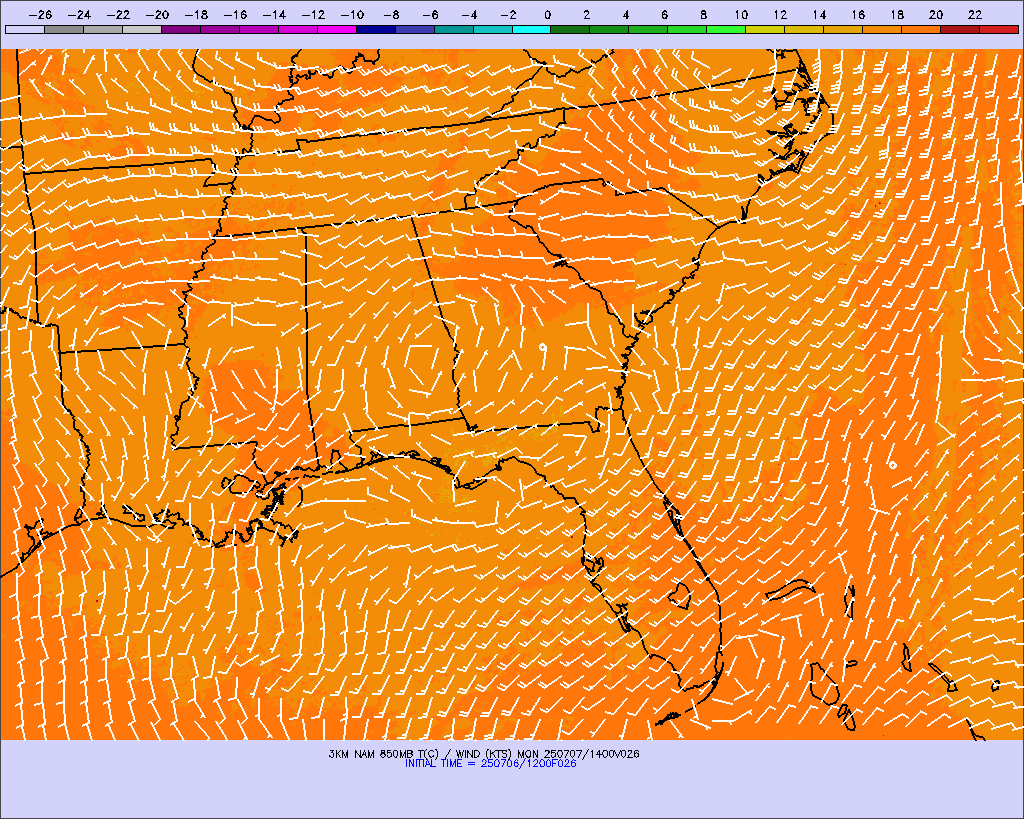This screenshot has width=1024, height=819.
Task: Click the "16" scale label
Action: click(x=858, y=14)
